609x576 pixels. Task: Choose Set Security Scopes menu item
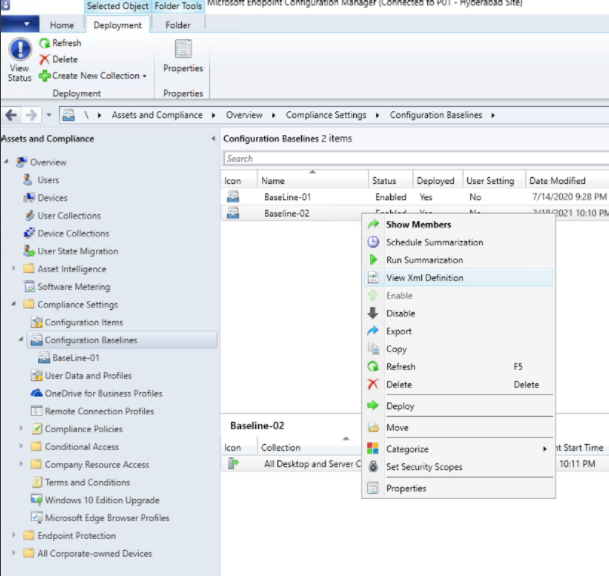(458, 467)
